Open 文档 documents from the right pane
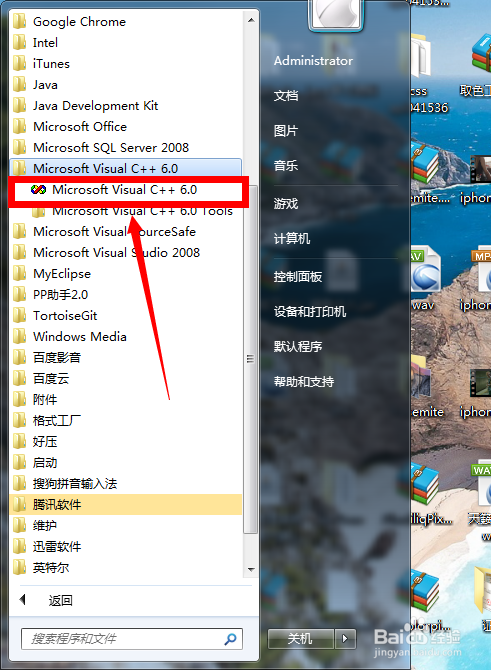This screenshot has height=670, width=491. pyautogui.click(x=286, y=96)
